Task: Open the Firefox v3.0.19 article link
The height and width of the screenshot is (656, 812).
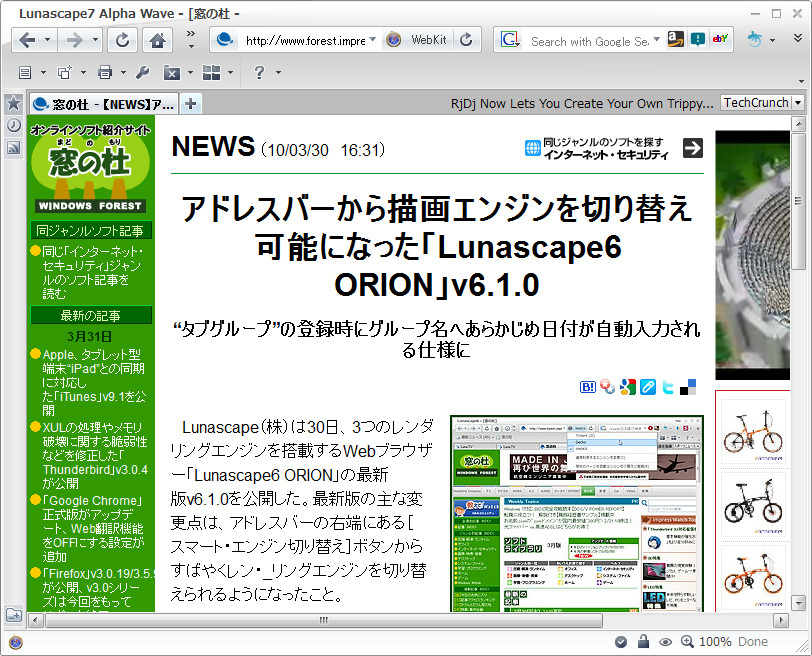Action: click(98, 588)
